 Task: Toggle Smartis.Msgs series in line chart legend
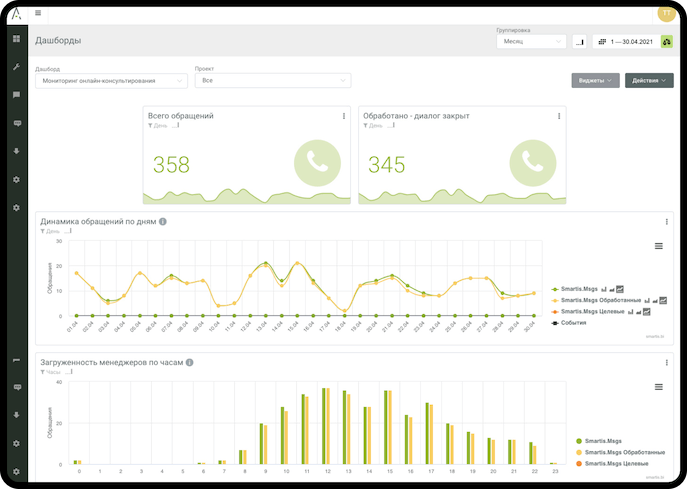(x=581, y=288)
